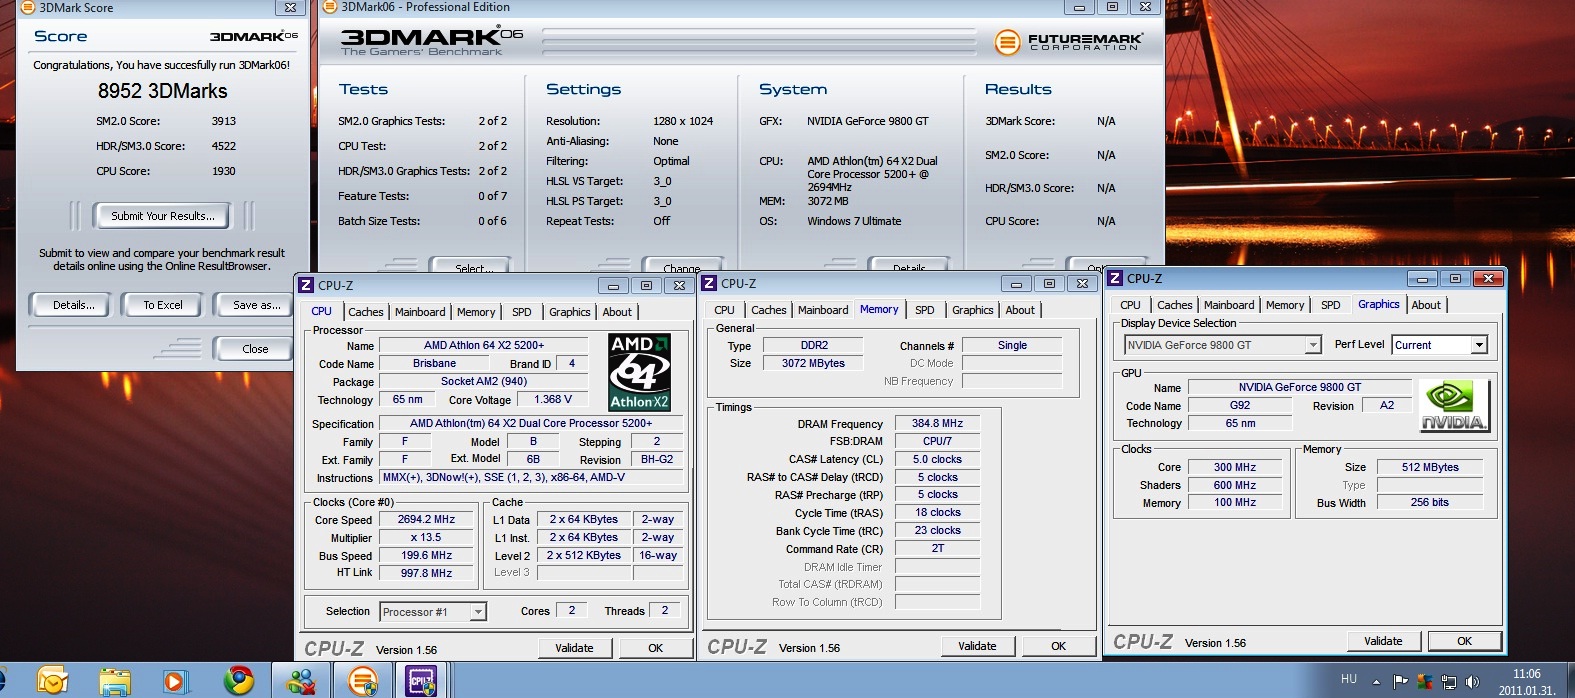This screenshot has height=698, width=1575.
Task: Click the DRAM Frequency value 384.8 MHz
Action: [x=937, y=423]
